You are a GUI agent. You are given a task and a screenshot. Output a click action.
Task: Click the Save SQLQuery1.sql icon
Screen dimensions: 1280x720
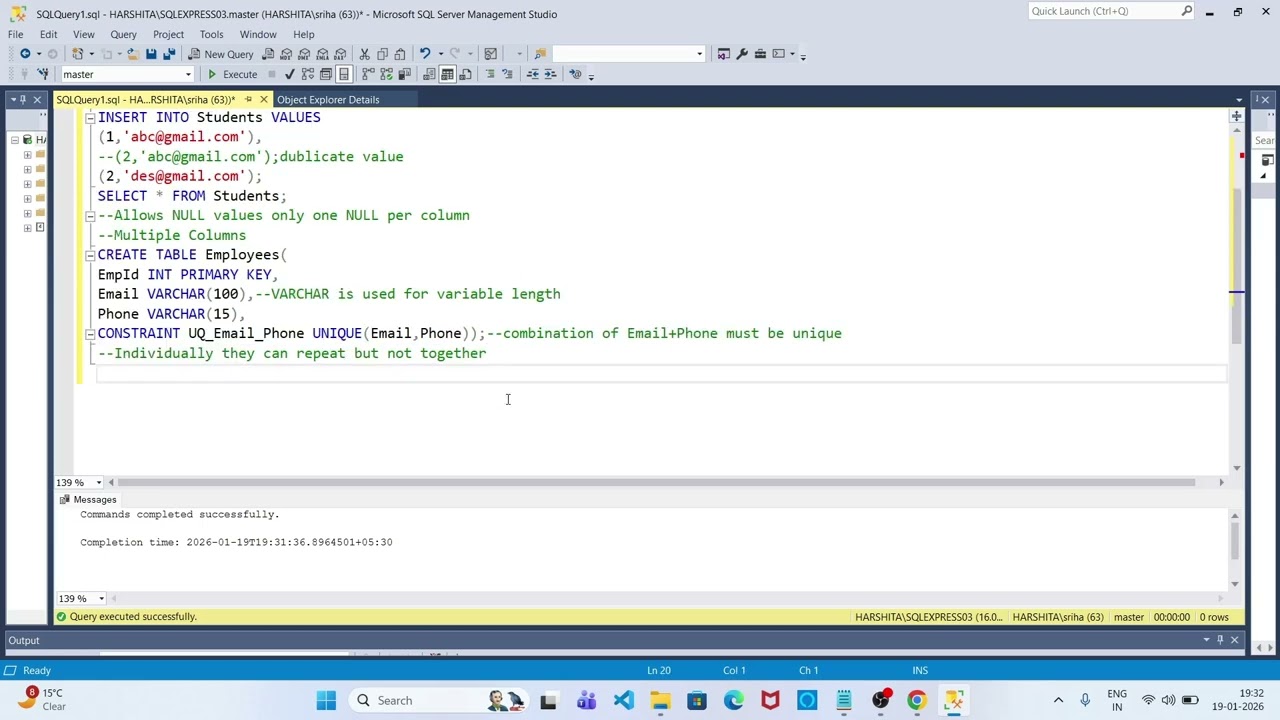tap(151, 54)
